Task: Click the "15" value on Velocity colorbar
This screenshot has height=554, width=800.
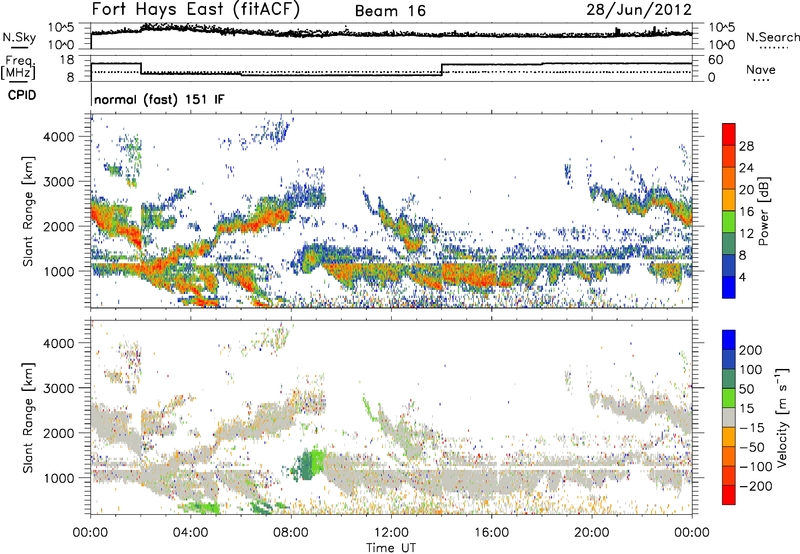Action: point(746,409)
